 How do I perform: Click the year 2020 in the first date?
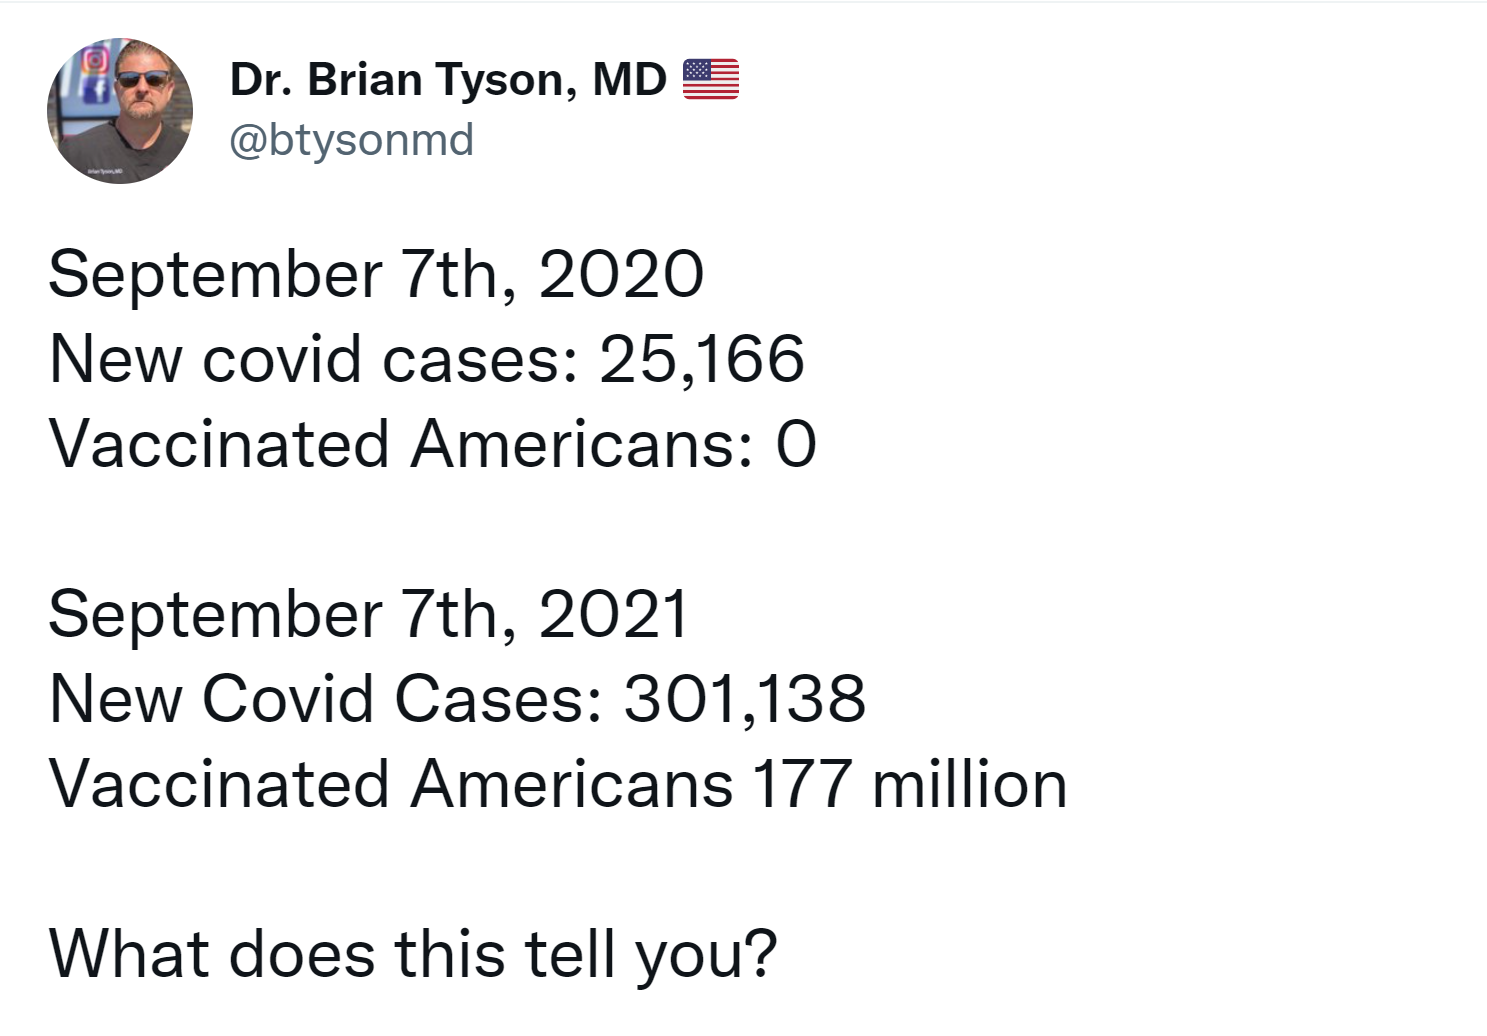point(621,275)
